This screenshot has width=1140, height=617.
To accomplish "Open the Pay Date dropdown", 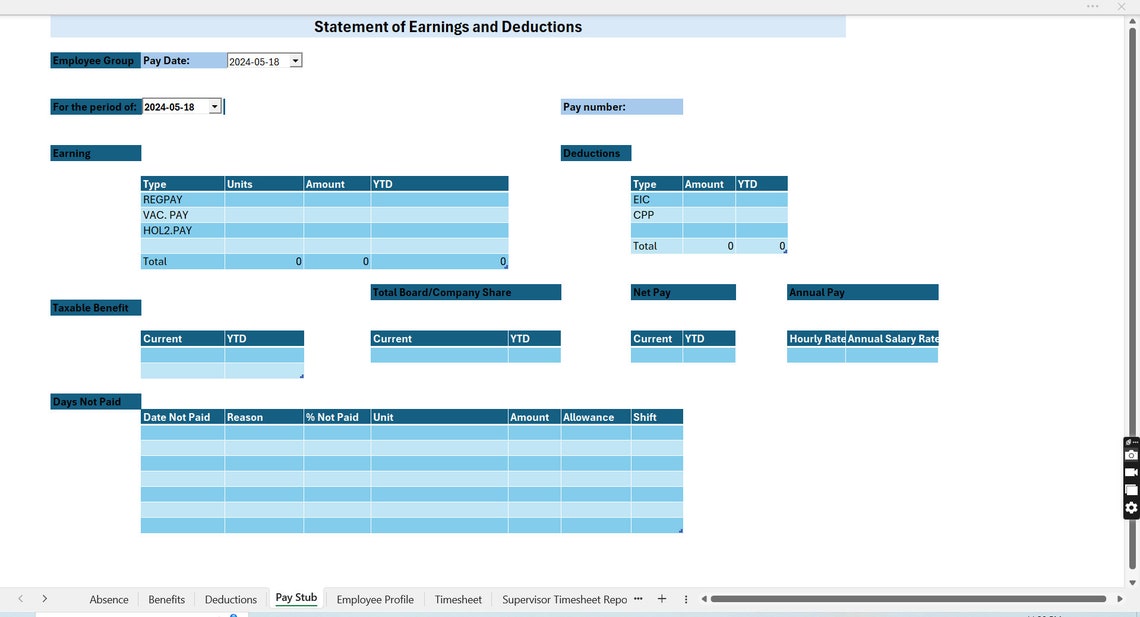I will [295, 60].
